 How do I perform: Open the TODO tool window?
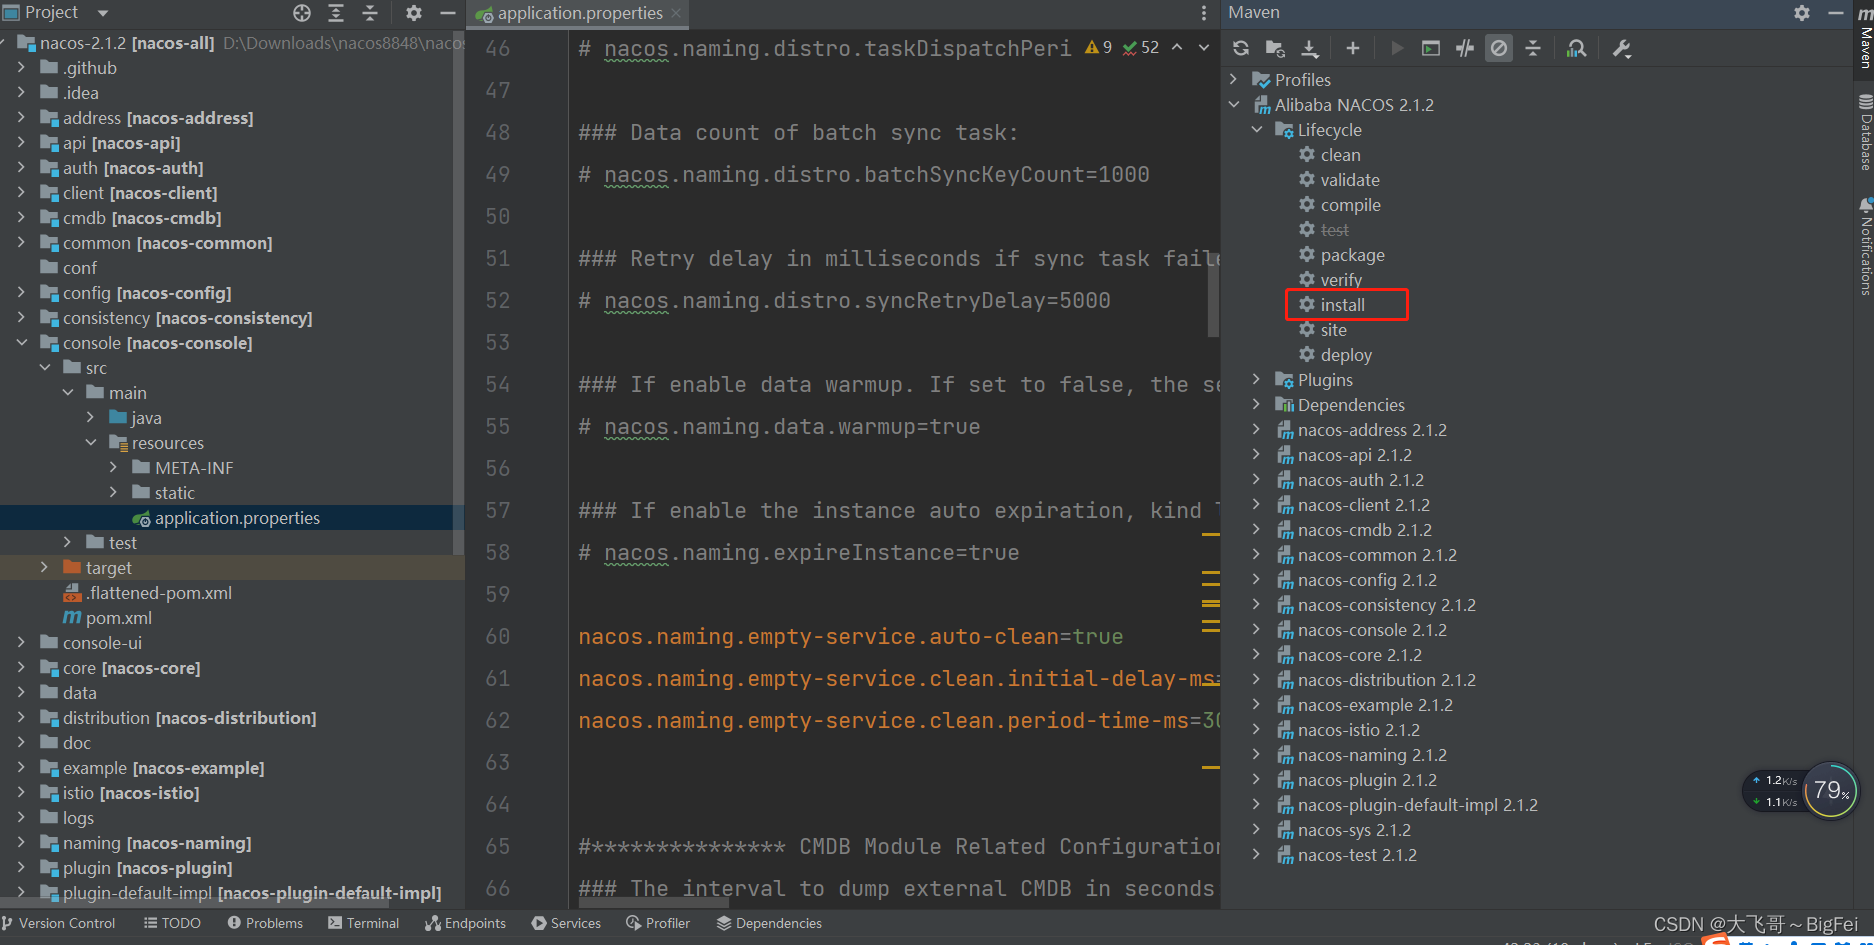172,923
